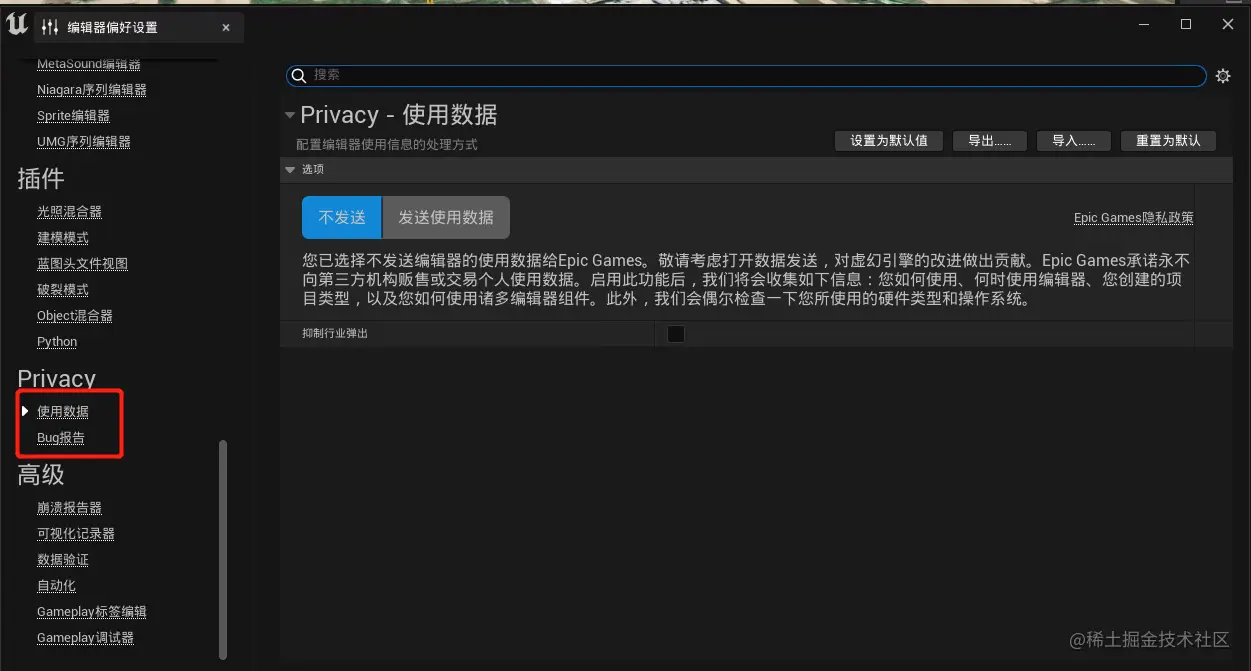Image resolution: width=1251 pixels, height=671 pixels.
Task: Select the 不发送 option
Action: [x=341, y=217]
